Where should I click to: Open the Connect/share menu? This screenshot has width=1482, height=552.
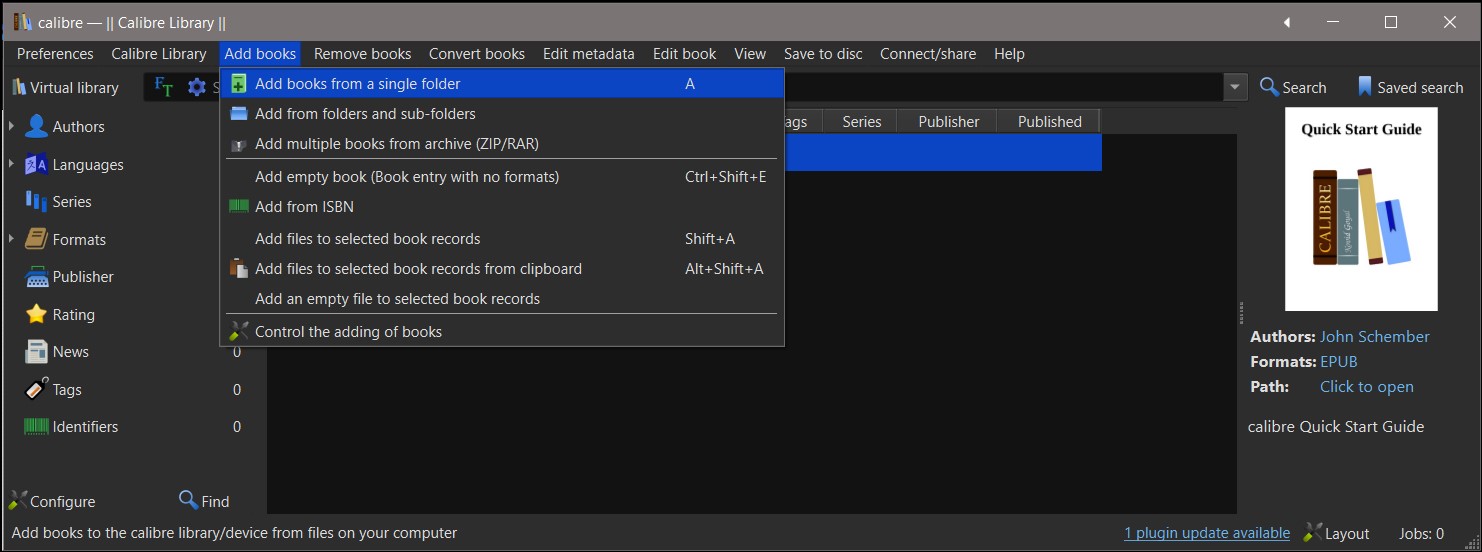[x=928, y=54]
